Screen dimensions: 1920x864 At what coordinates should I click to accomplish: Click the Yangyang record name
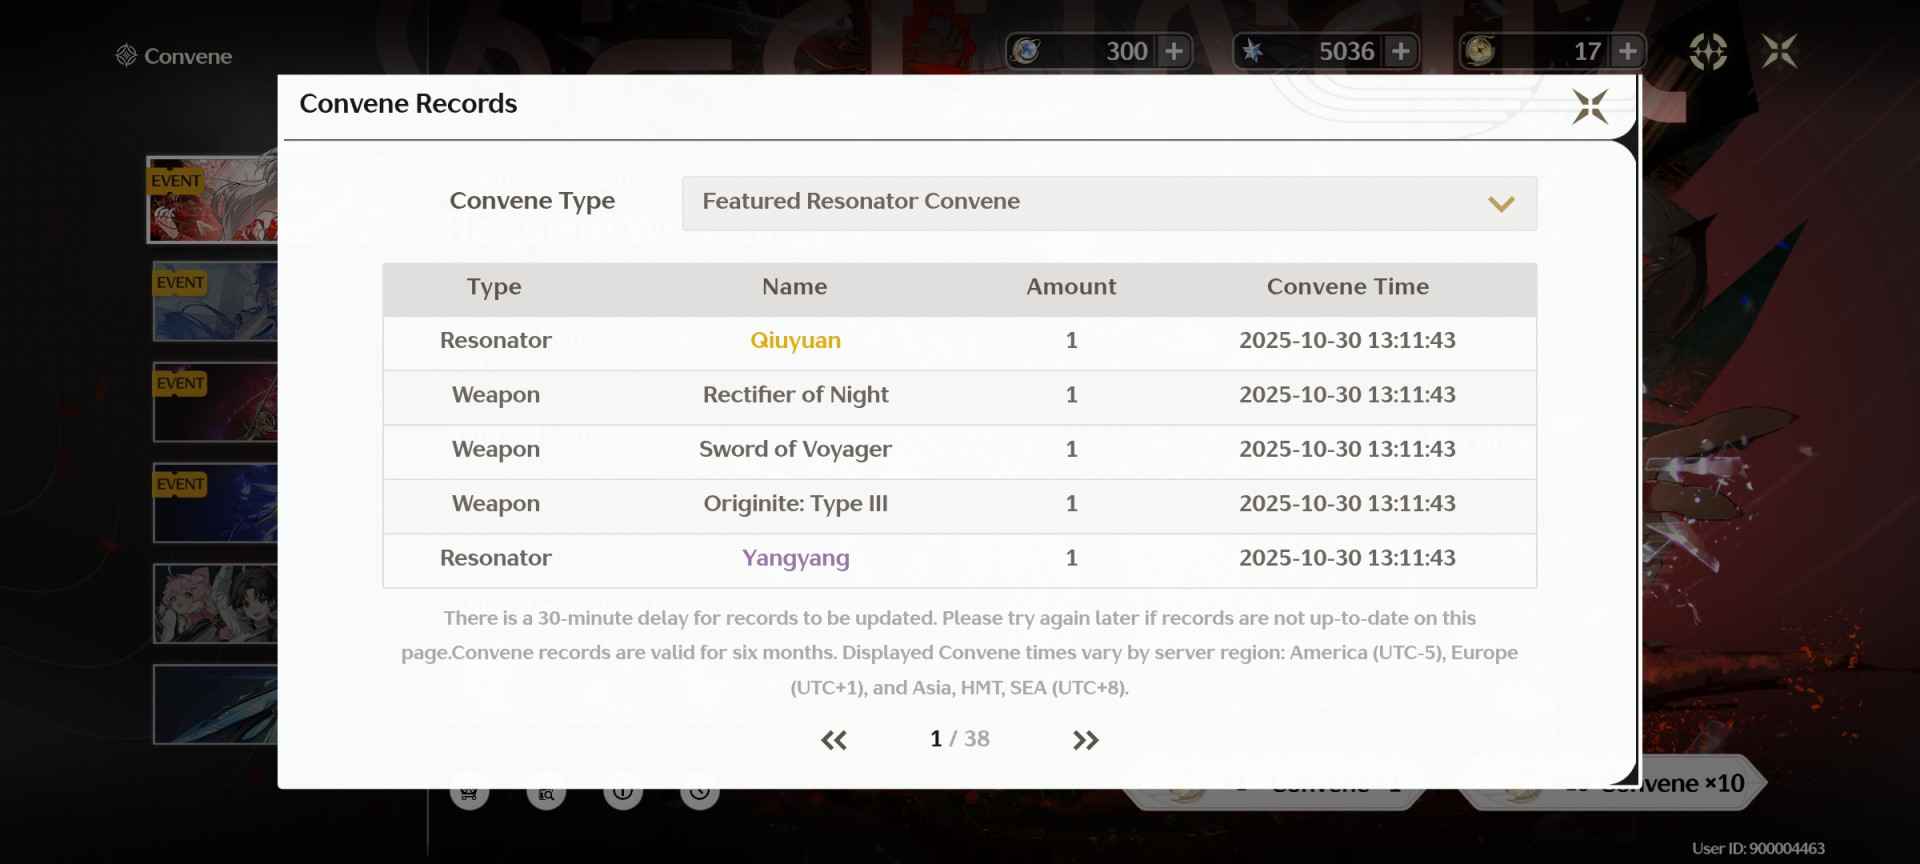(795, 558)
